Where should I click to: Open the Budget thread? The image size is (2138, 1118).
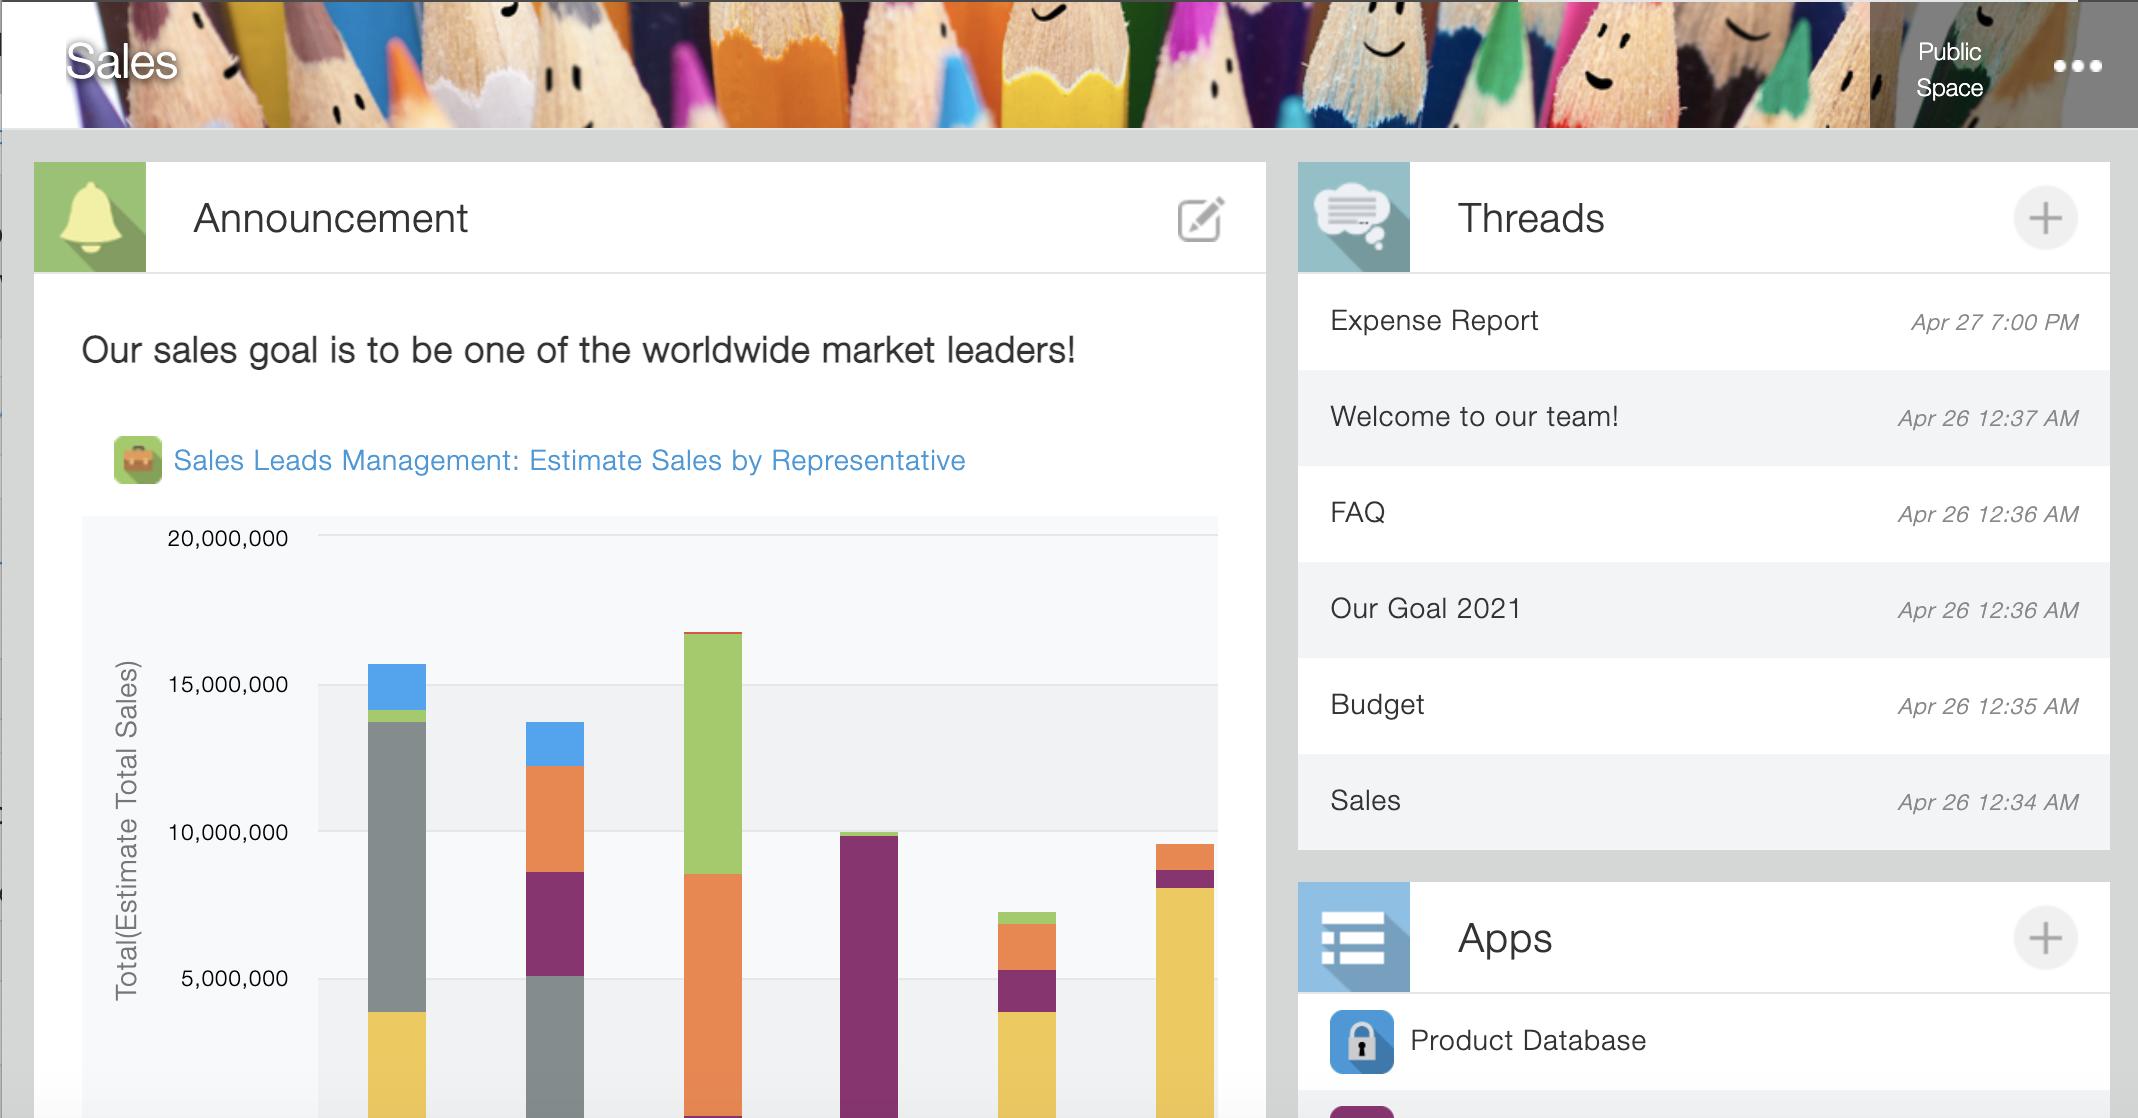pos(1377,705)
